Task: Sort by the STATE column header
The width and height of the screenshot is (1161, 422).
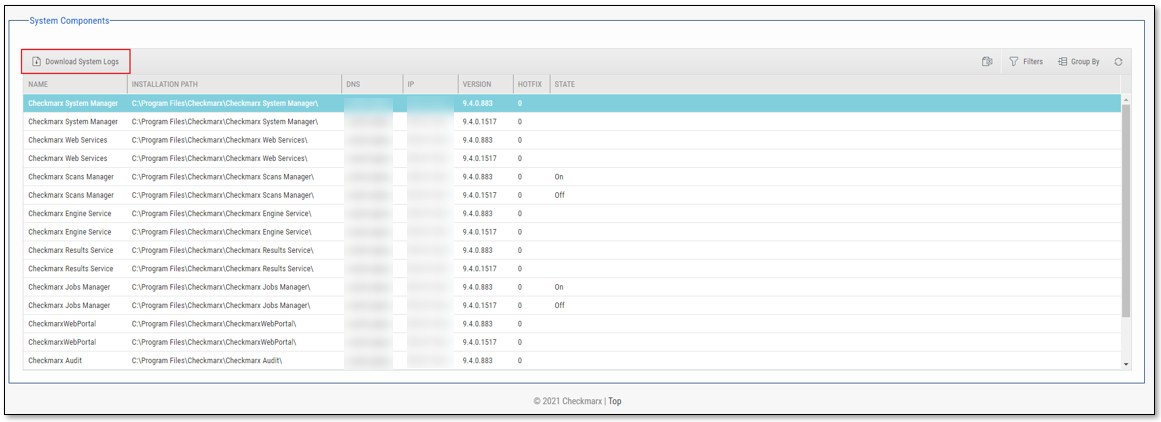Action: (834, 84)
